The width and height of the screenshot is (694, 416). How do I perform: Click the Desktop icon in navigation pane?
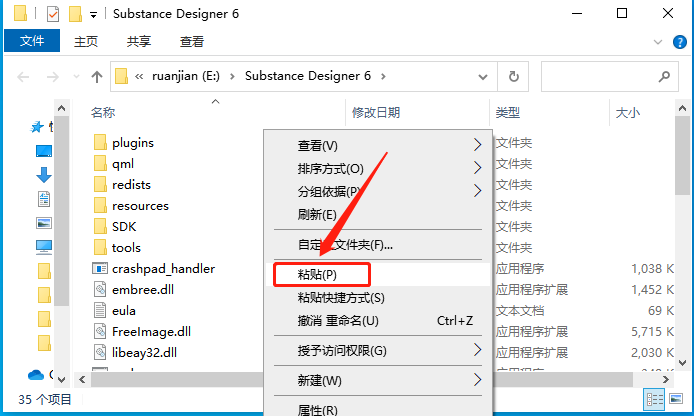pyautogui.click(x=44, y=151)
